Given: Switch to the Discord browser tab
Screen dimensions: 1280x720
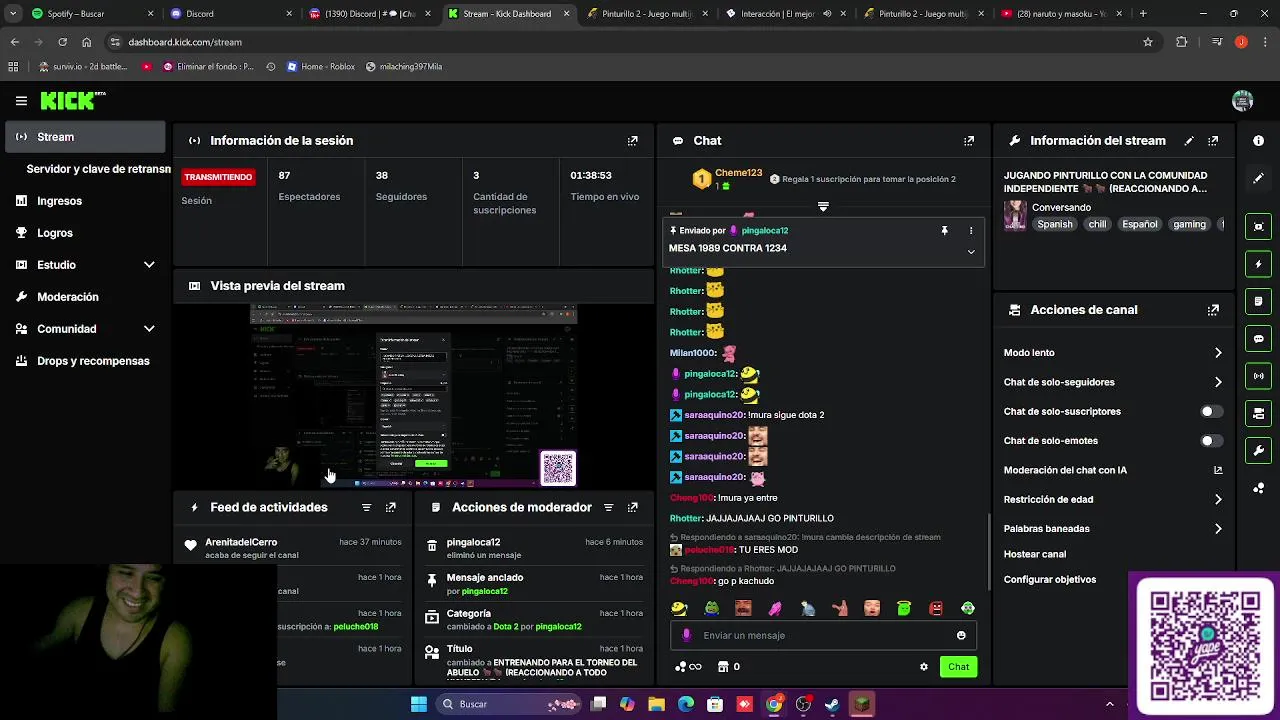Looking at the screenshot, I should coord(230,14).
